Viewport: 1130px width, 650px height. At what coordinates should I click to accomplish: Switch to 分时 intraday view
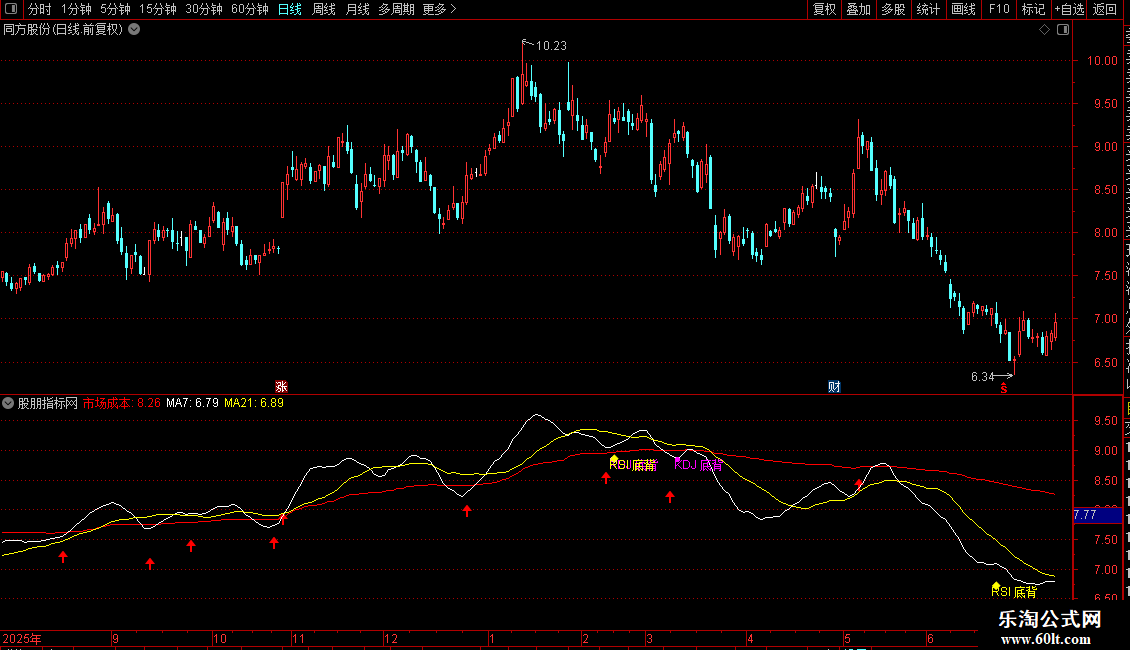tap(40, 9)
